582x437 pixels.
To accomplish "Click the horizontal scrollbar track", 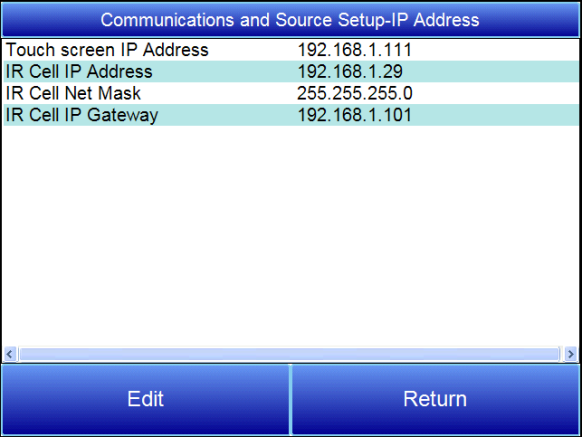I will pyautogui.click(x=290, y=354).
